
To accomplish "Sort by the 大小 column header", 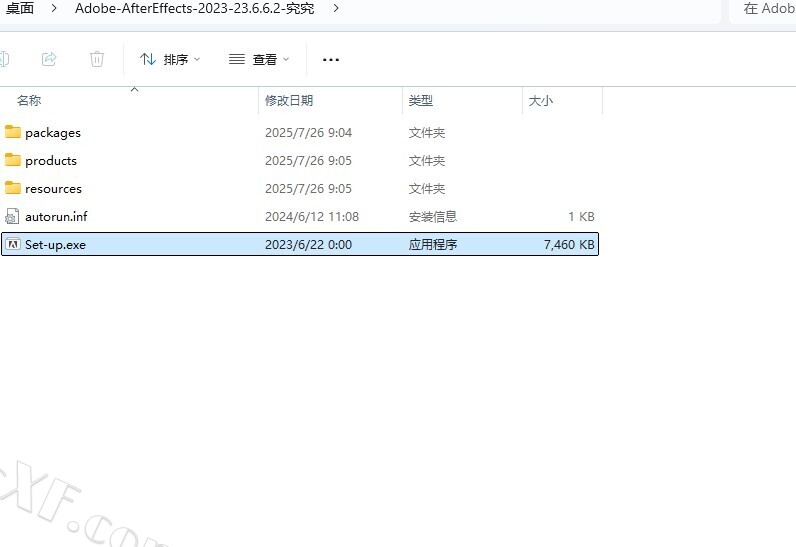I will point(541,100).
